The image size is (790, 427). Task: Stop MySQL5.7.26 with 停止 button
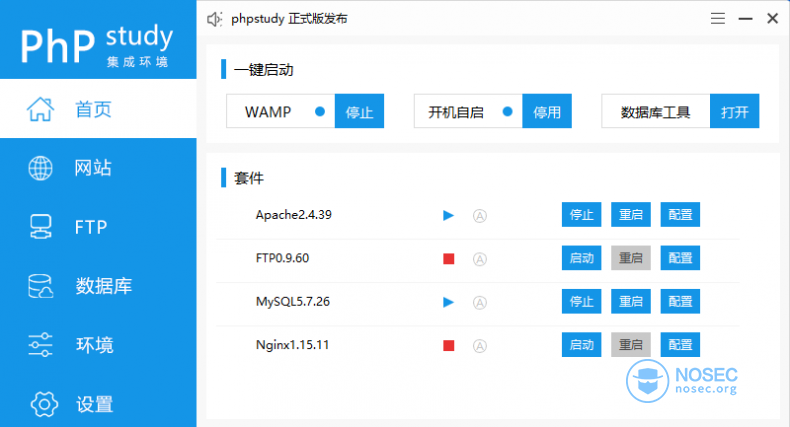(581, 301)
